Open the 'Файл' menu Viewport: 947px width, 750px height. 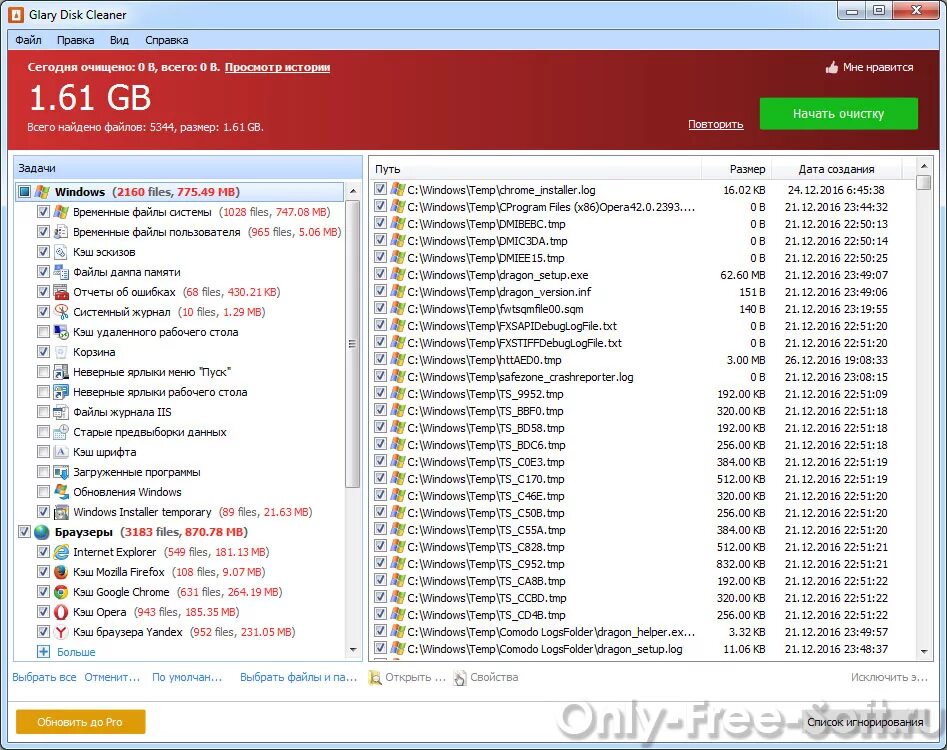tap(28, 40)
